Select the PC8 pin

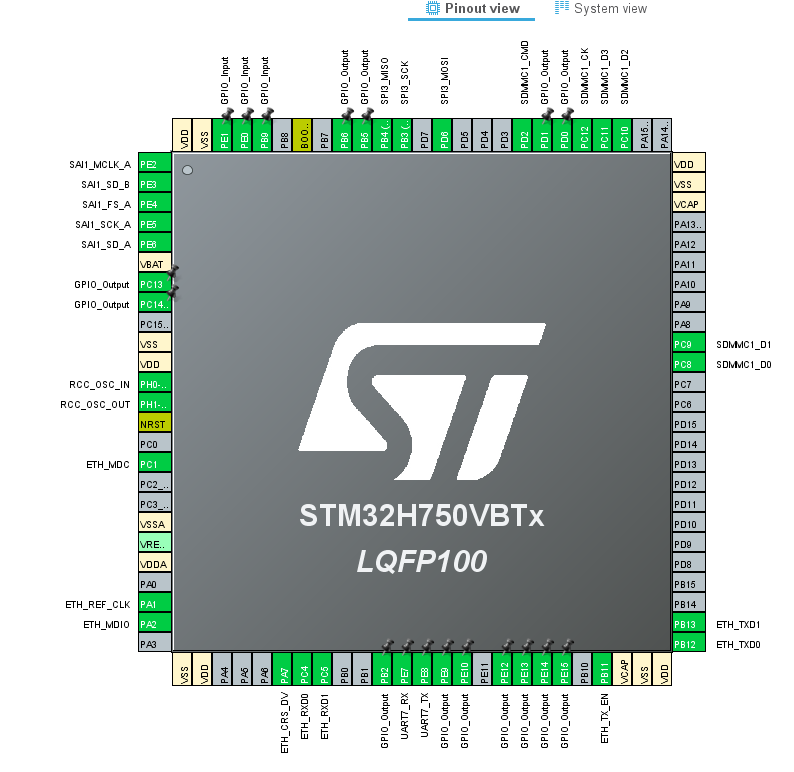pyautogui.click(x=689, y=364)
